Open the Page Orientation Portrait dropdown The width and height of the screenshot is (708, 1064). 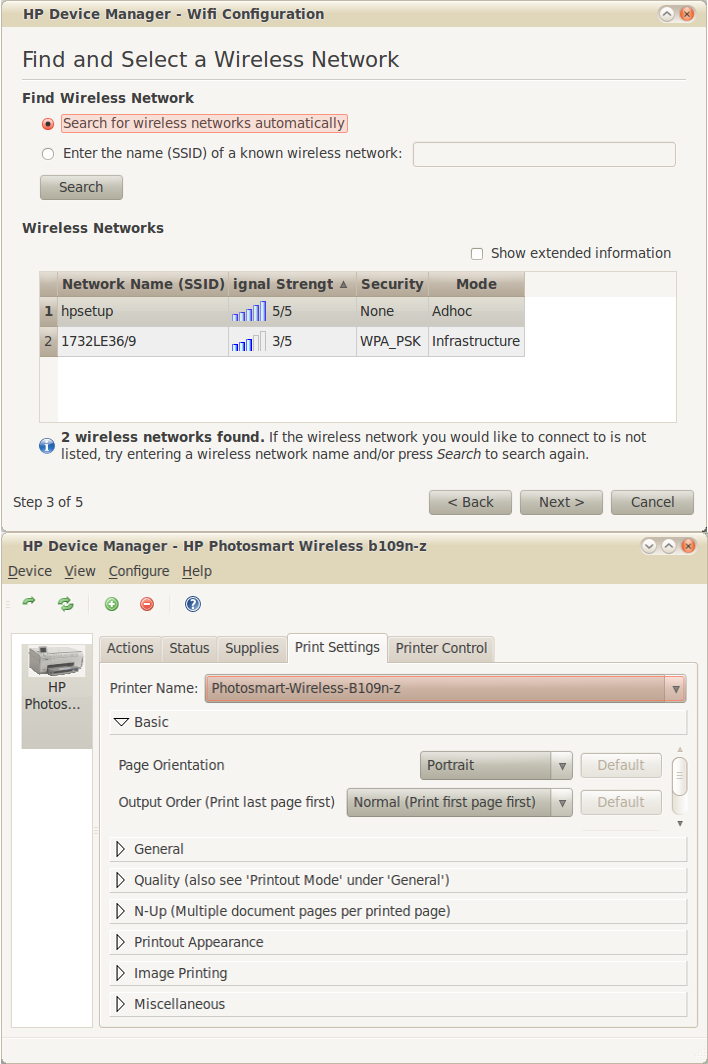[496, 765]
